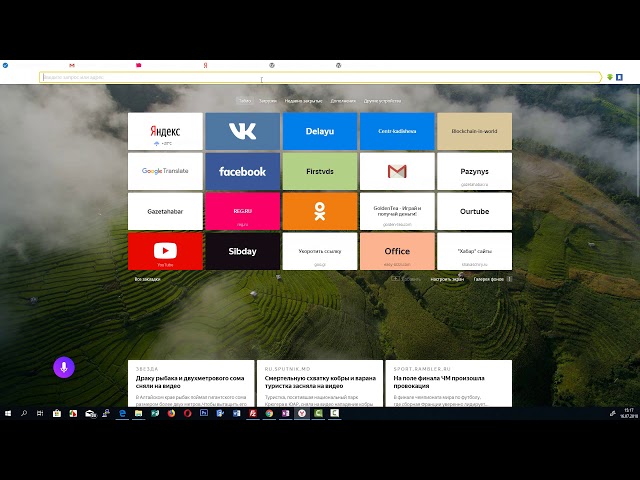This screenshot has height=480, width=640.
Task: Click the green download arrow icon
Action: click(610, 77)
